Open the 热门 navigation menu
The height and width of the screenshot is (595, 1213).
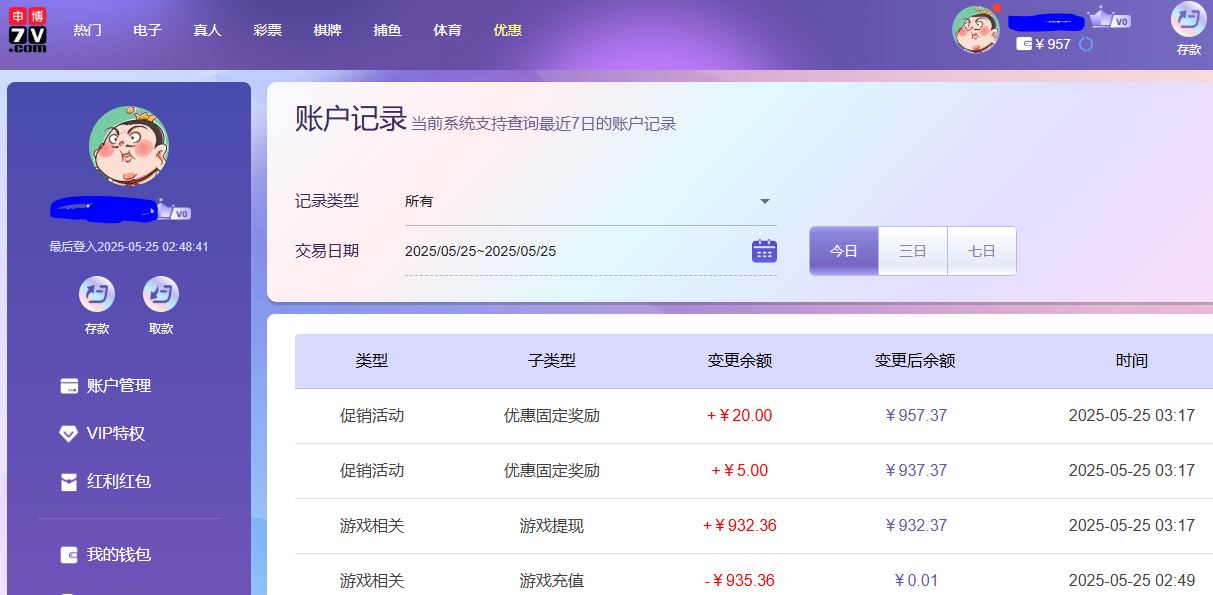coord(87,30)
